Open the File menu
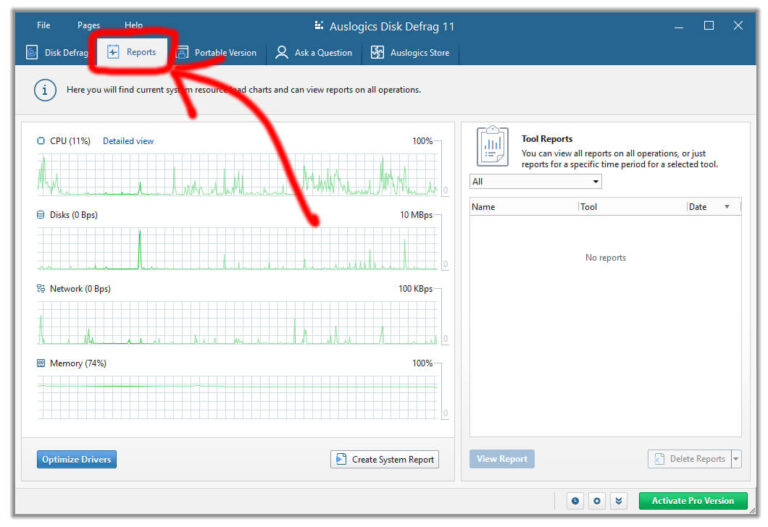The height and width of the screenshot is (527, 768). 44,25
